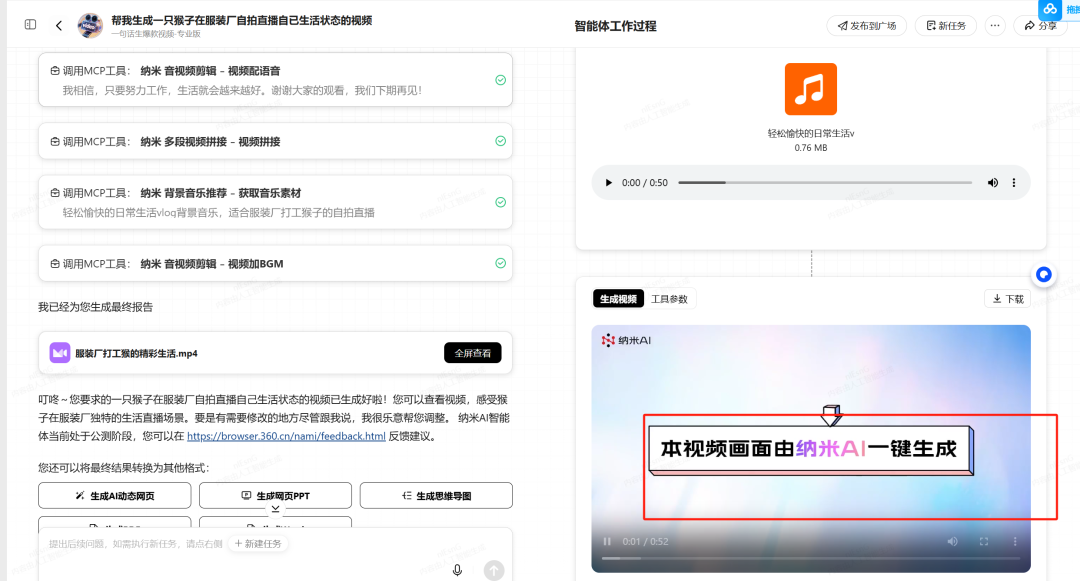Switch to the 工具参数 tab
The width and height of the screenshot is (1080, 581).
coord(669,299)
